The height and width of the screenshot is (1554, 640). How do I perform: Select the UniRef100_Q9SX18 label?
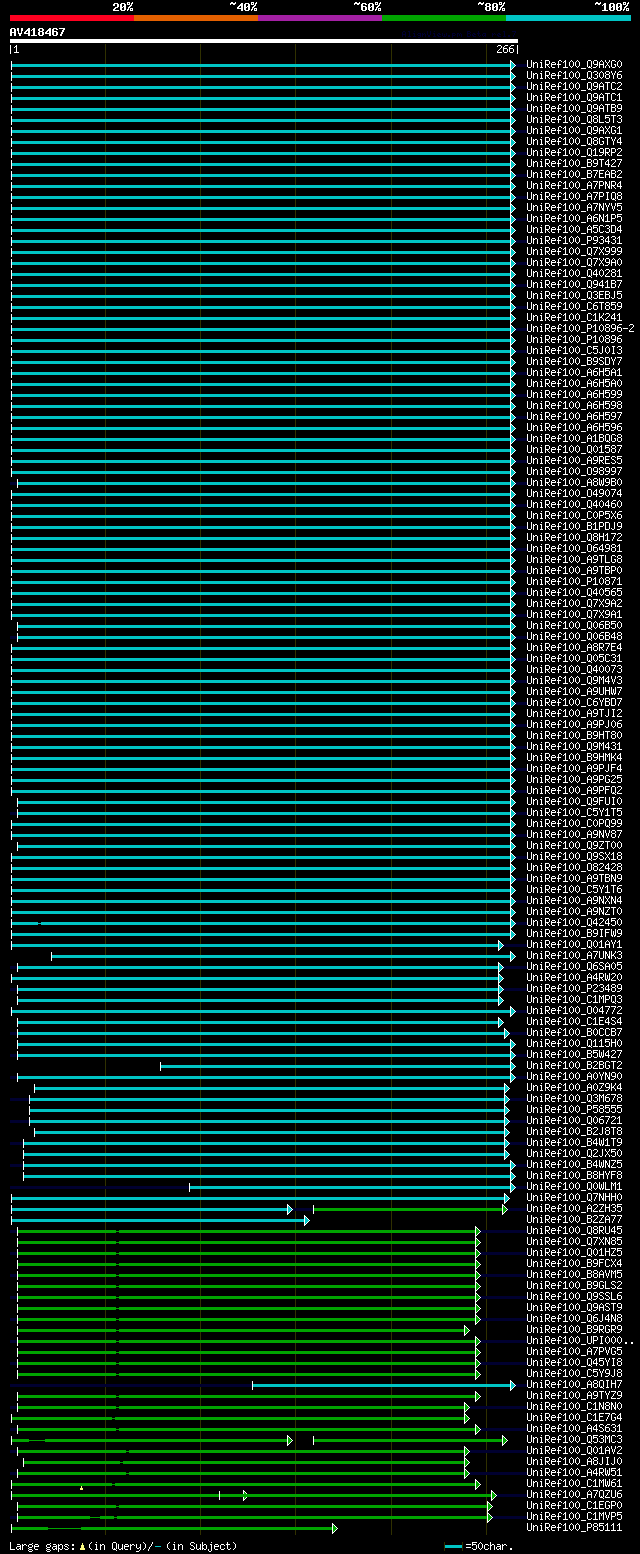(x=574, y=856)
